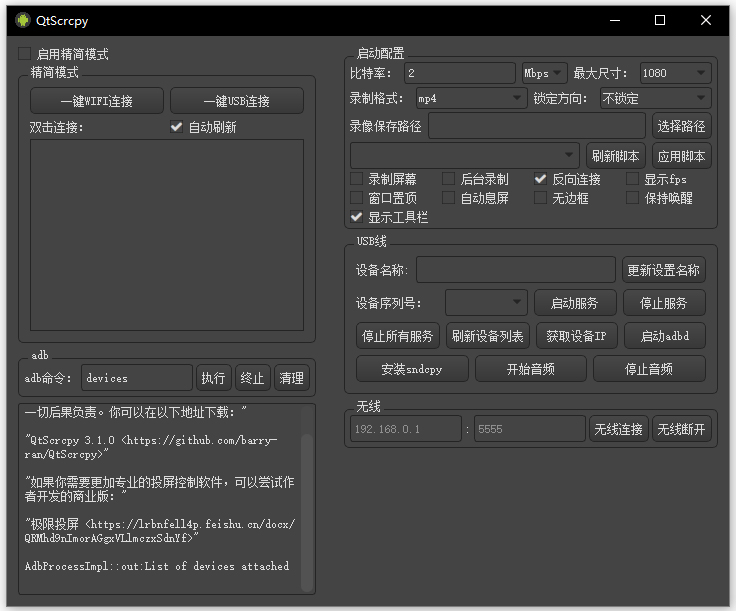
Task: Click the 一键USB连接 button
Action: coord(237,101)
